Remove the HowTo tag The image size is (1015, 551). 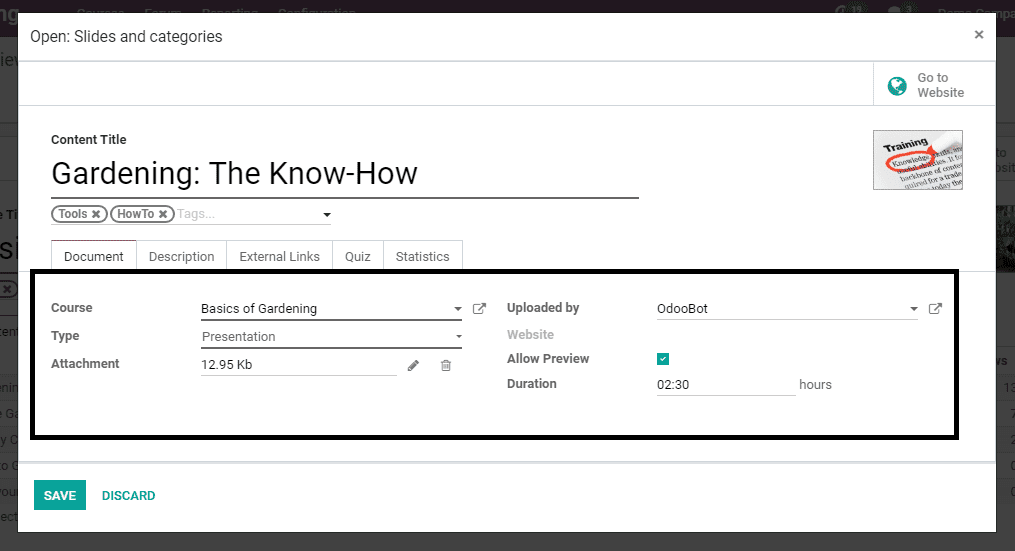(163, 214)
